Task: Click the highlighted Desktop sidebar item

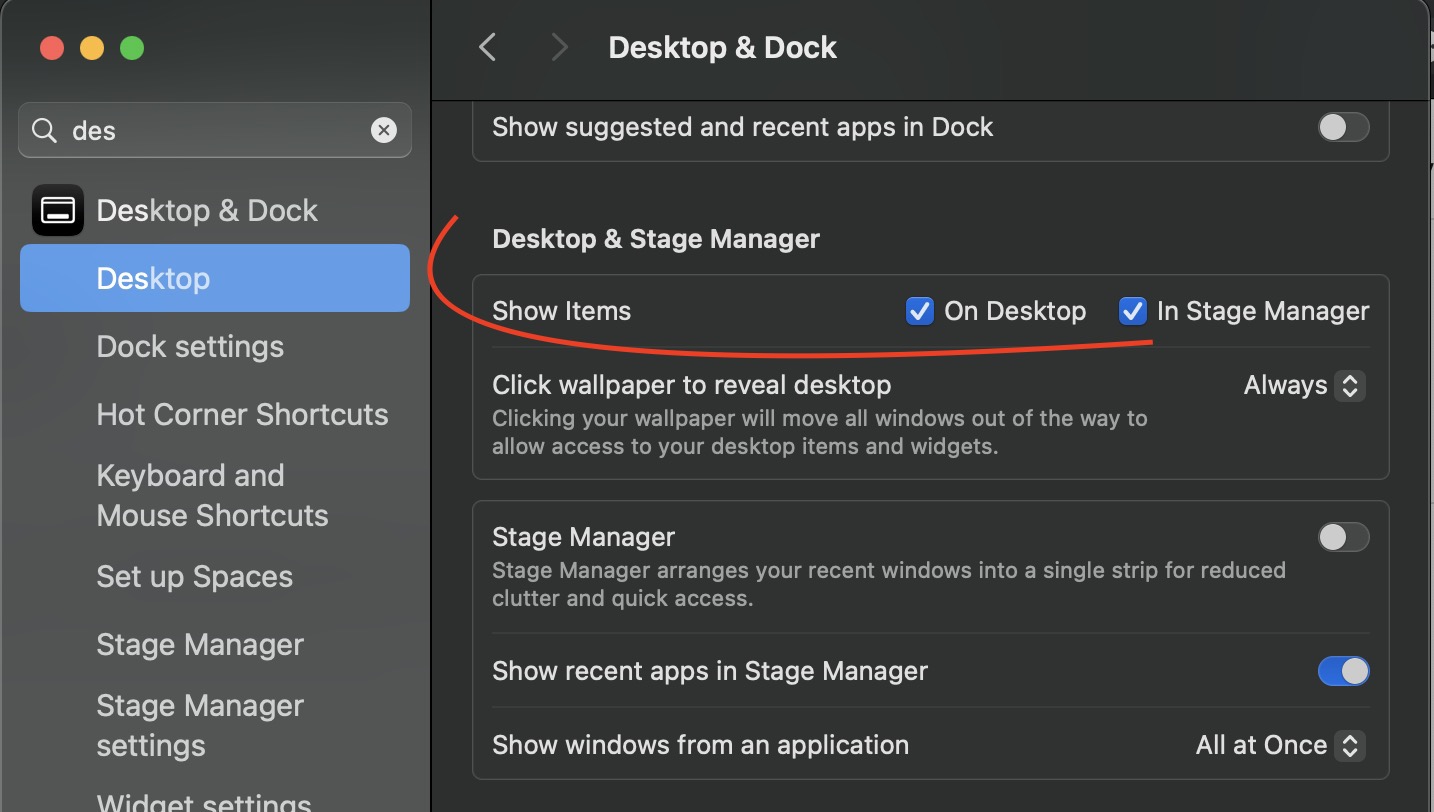Action: coord(215,278)
